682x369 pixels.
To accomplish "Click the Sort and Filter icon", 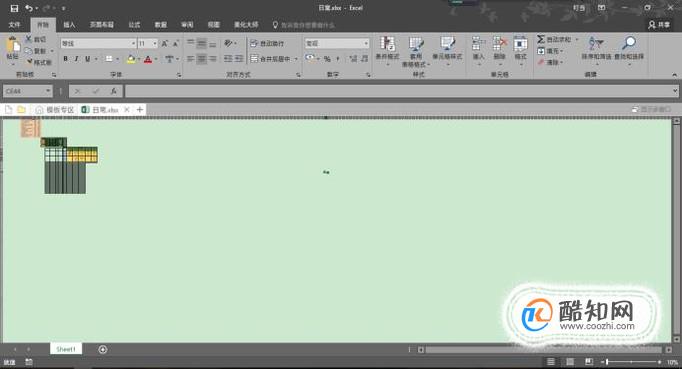I will pyautogui.click(x=596, y=43).
